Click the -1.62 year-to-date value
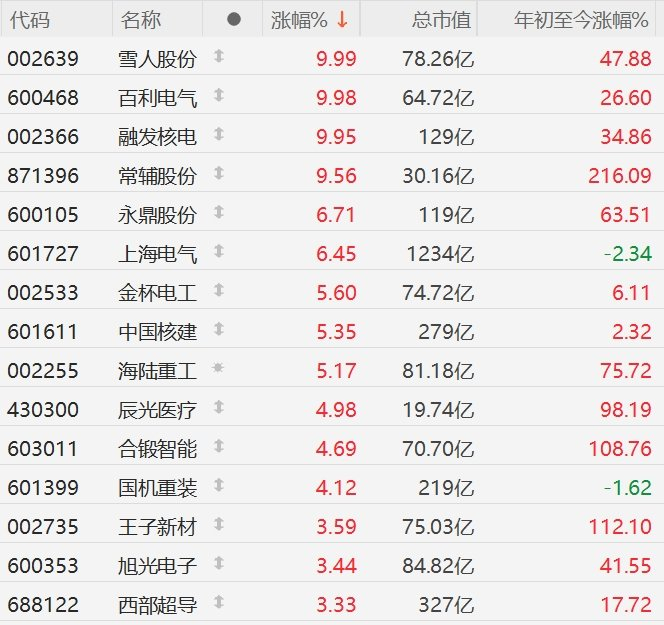This screenshot has width=664, height=625. [x=628, y=488]
